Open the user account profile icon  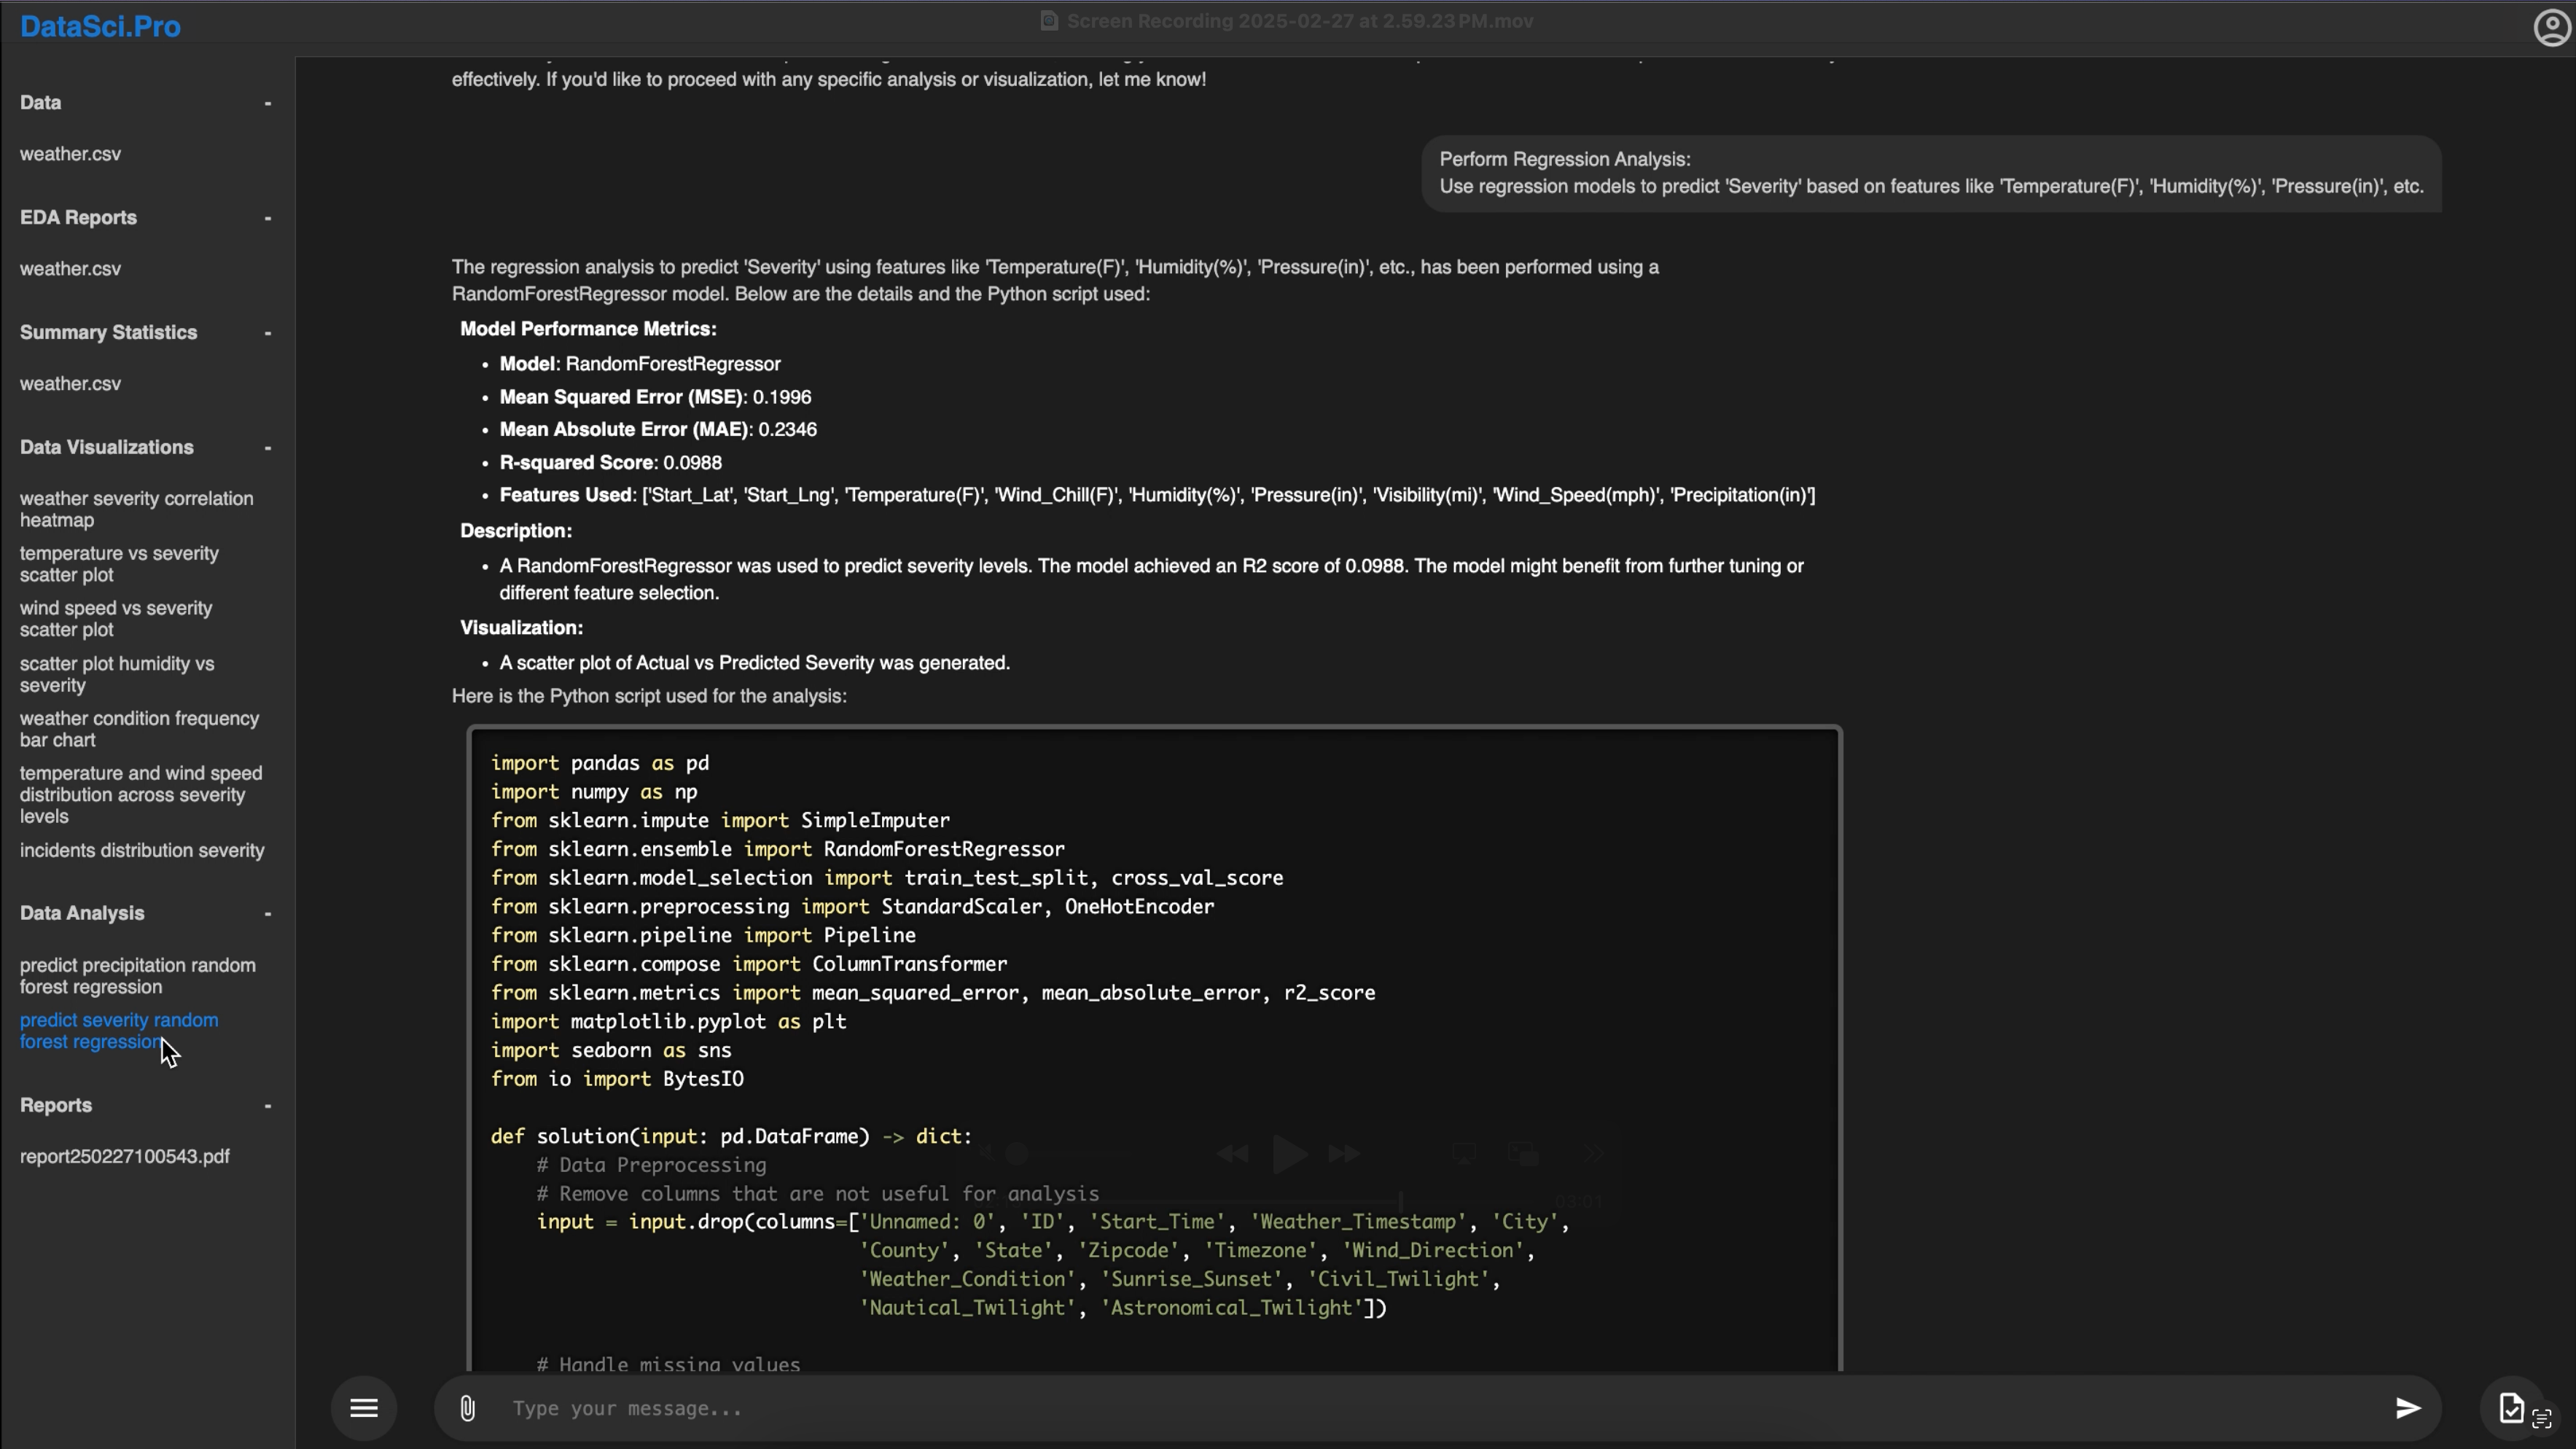[x=2551, y=27]
